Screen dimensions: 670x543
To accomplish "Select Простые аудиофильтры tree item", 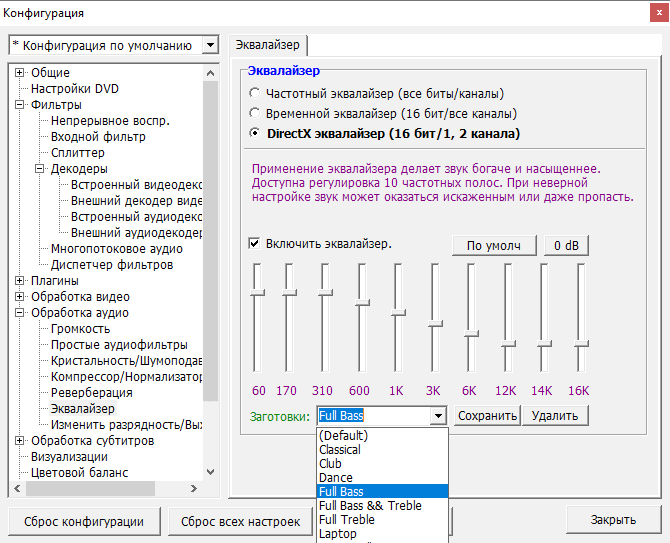I will pyautogui.click(x=119, y=344).
